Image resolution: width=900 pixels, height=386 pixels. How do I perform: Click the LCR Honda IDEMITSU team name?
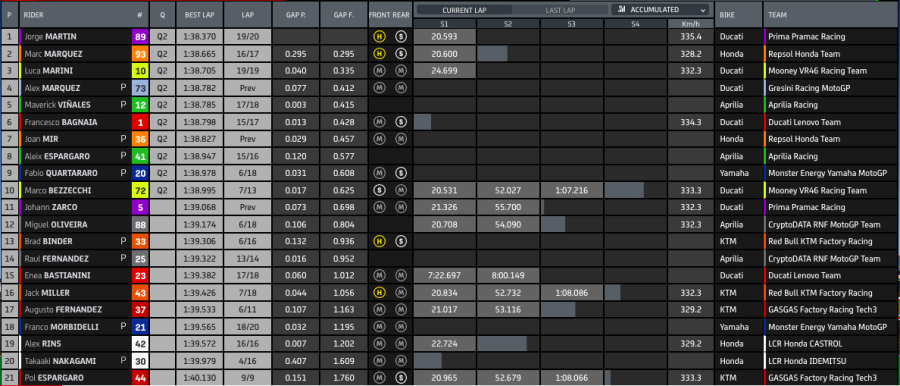coord(806,361)
